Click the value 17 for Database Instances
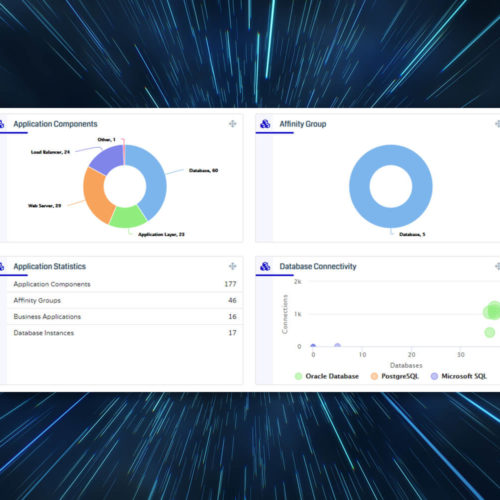This screenshot has width=500, height=500. [232, 333]
